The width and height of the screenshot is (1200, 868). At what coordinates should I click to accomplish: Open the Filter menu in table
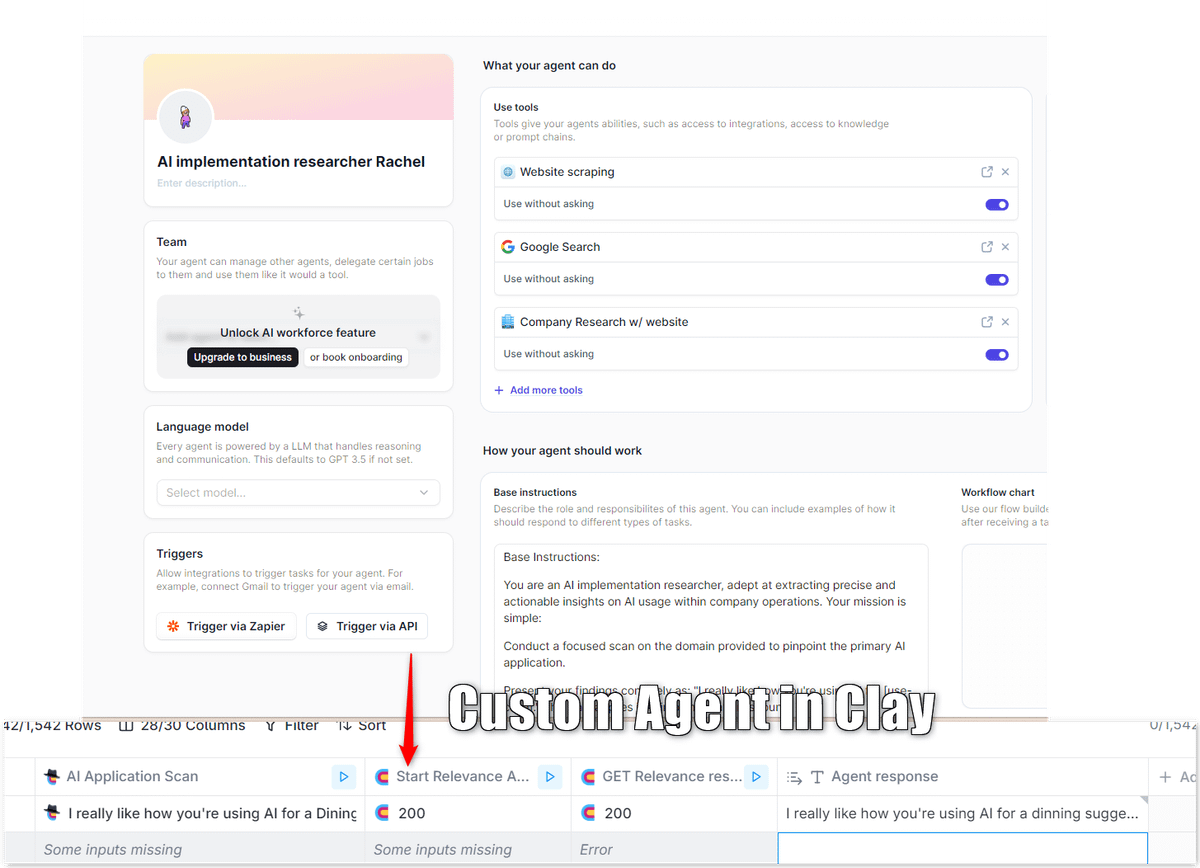click(x=292, y=725)
